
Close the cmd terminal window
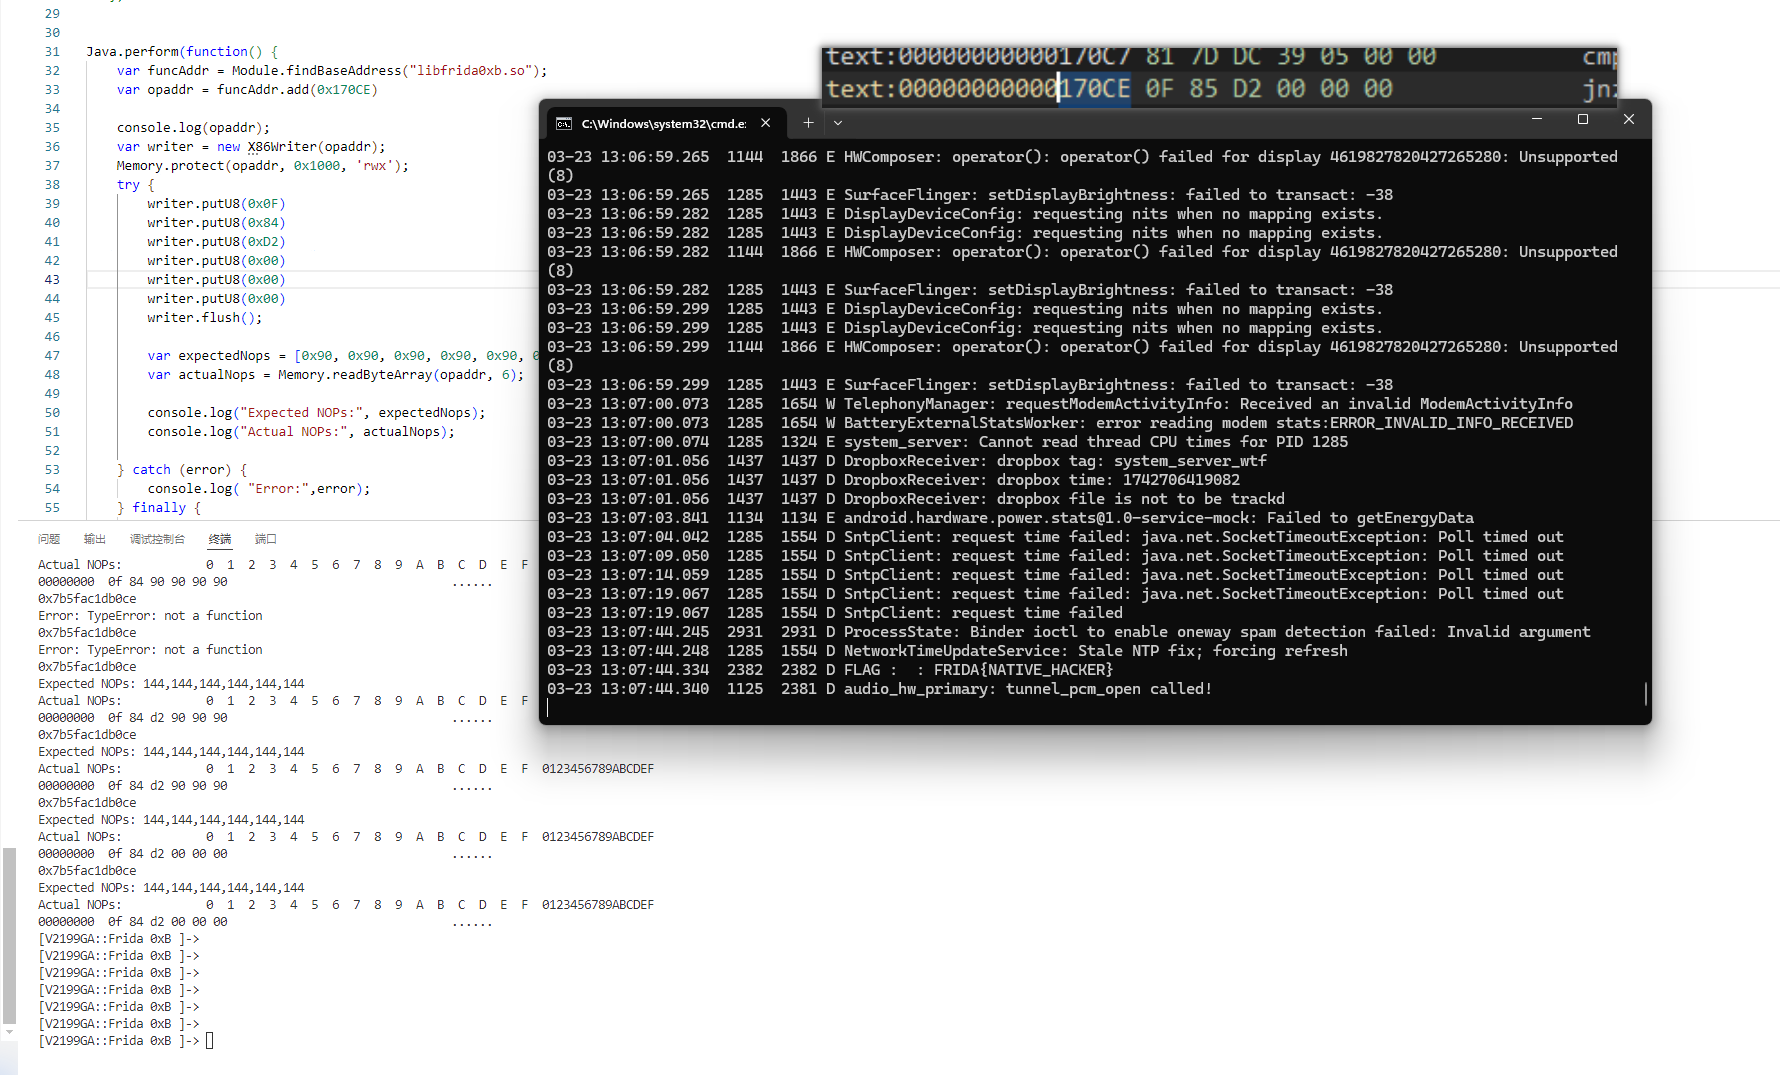[1629, 119]
